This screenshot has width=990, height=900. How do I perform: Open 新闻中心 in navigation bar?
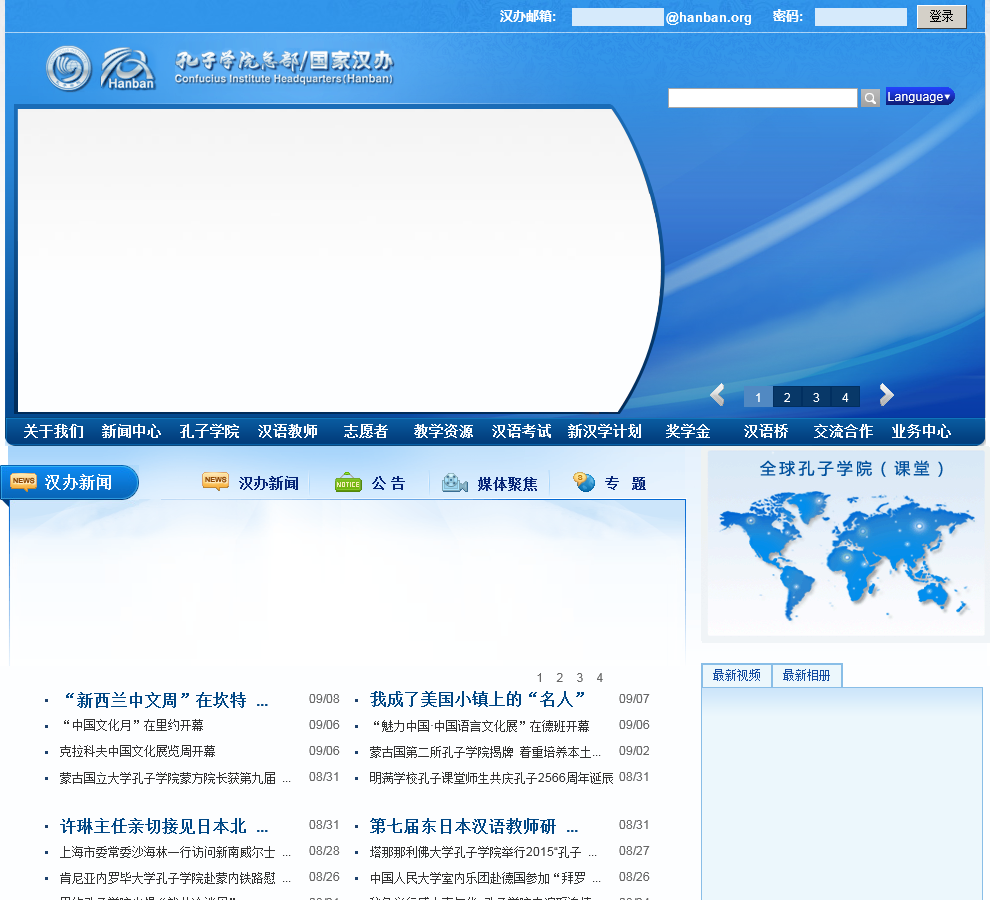(x=131, y=431)
